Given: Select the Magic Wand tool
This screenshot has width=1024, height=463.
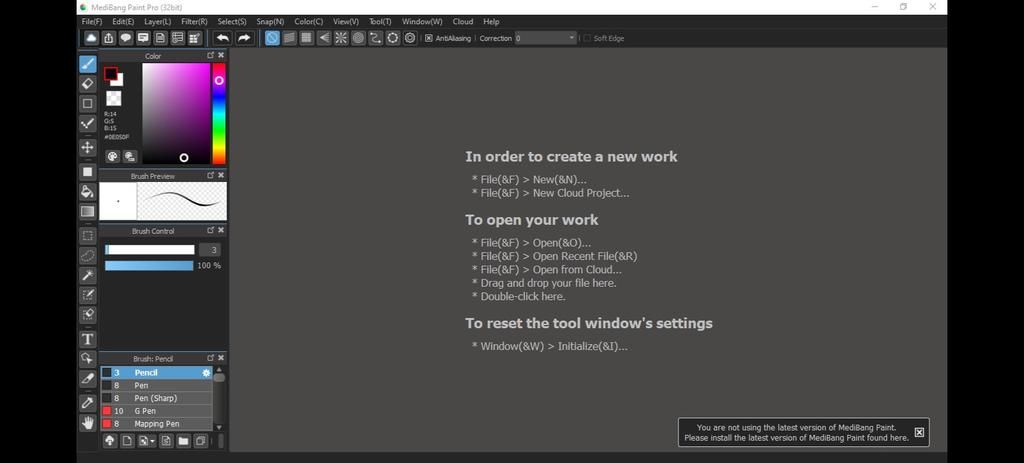Looking at the screenshot, I should click(88, 276).
